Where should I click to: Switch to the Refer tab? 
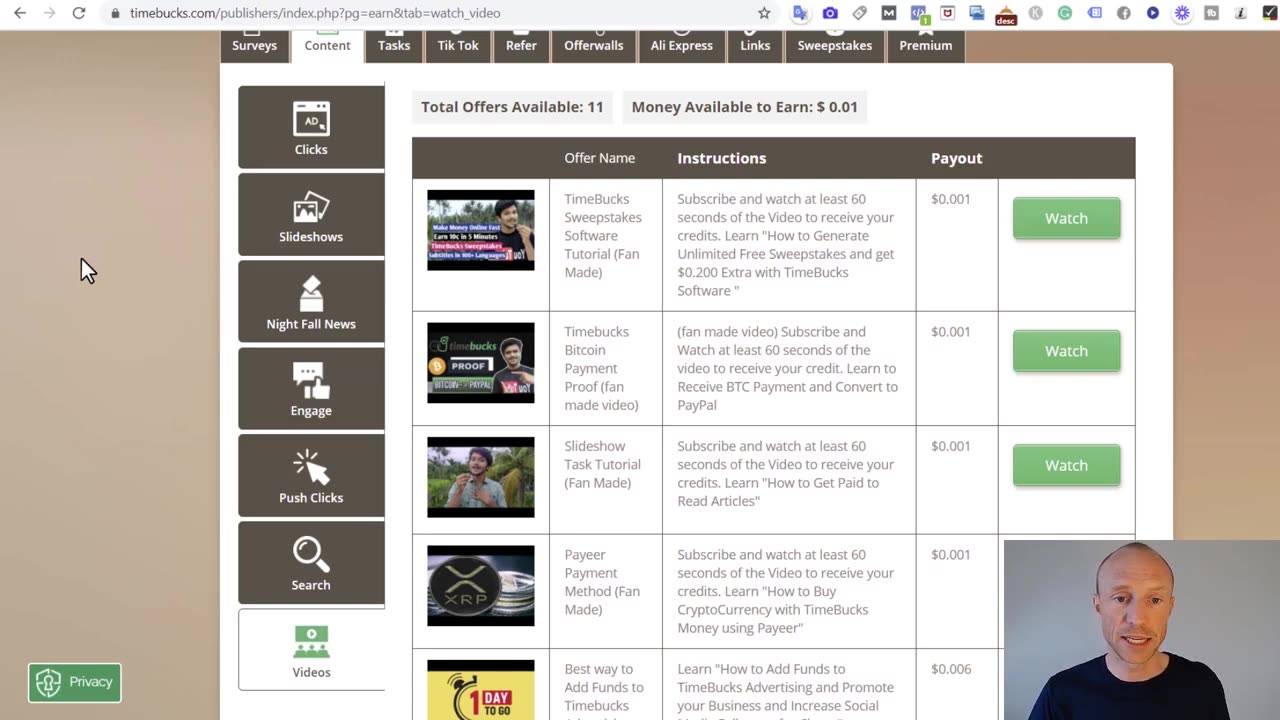(x=521, y=45)
